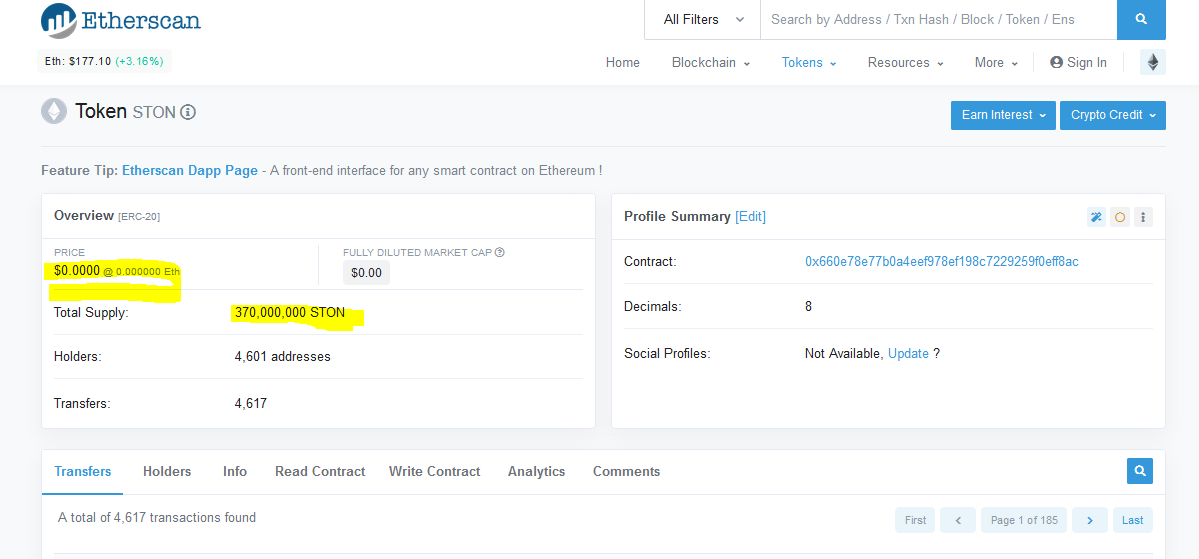Click the Ethereum network icon in navbar
This screenshot has width=1199, height=559.
click(x=1153, y=62)
